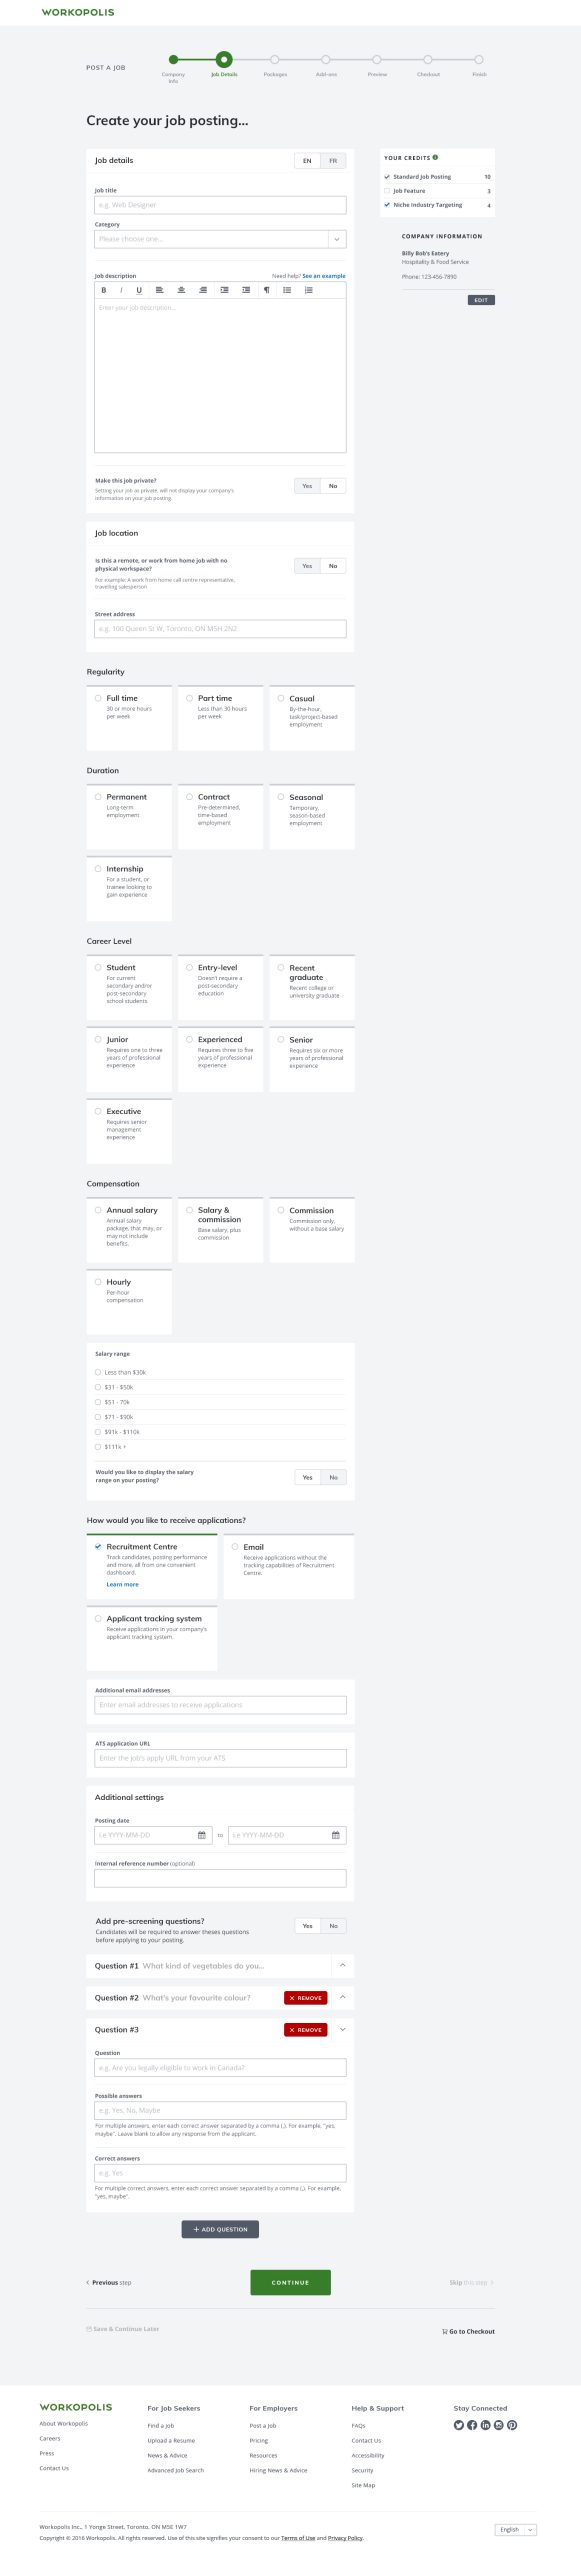Open Workopolis Twitter social icon in footer
Image resolution: width=581 pixels, height=2560 pixels.
pyautogui.click(x=459, y=2425)
